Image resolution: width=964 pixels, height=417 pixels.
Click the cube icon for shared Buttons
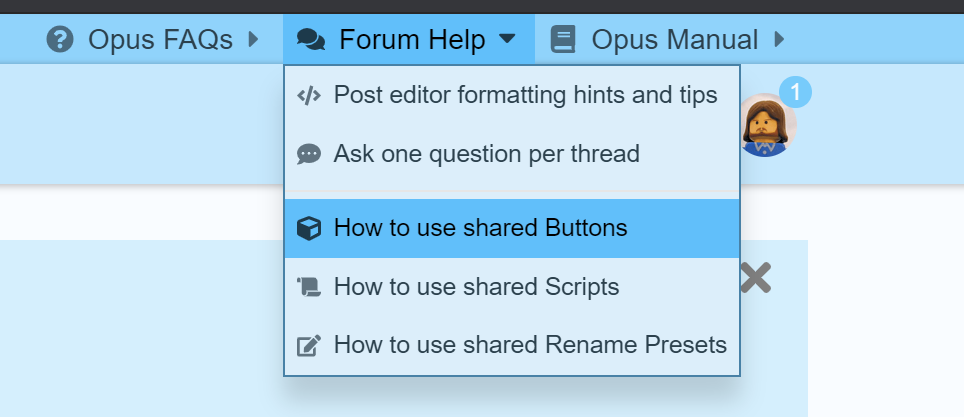[x=309, y=228]
